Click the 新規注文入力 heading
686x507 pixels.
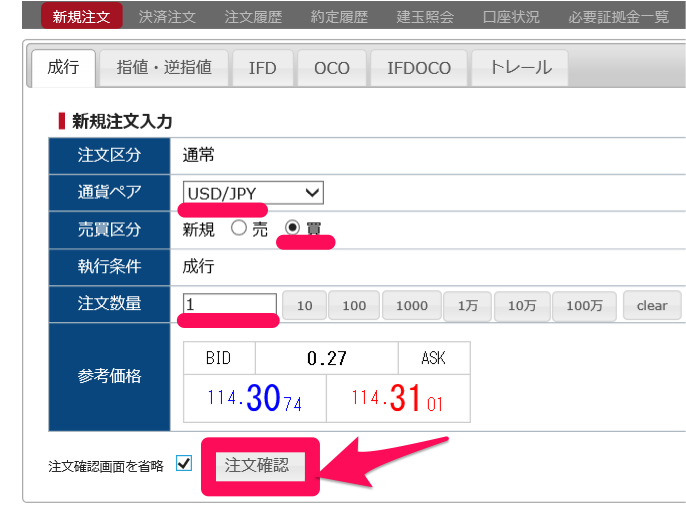[122, 121]
